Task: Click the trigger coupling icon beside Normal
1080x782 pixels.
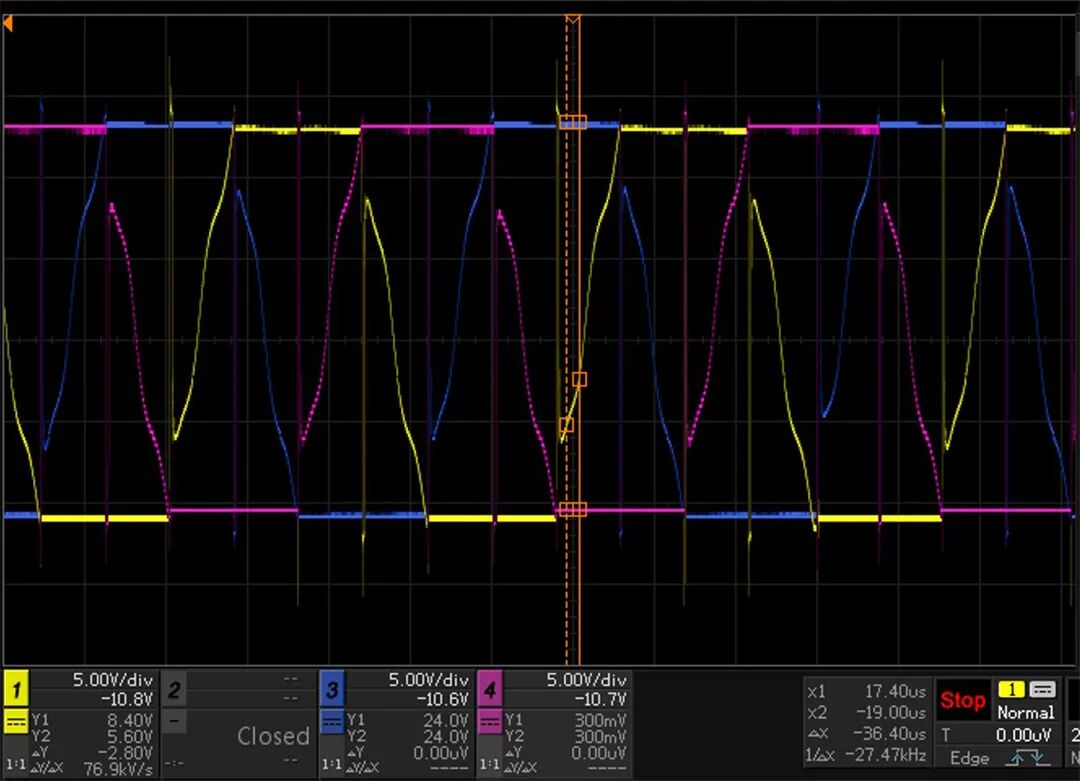Action: [1042, 689]
